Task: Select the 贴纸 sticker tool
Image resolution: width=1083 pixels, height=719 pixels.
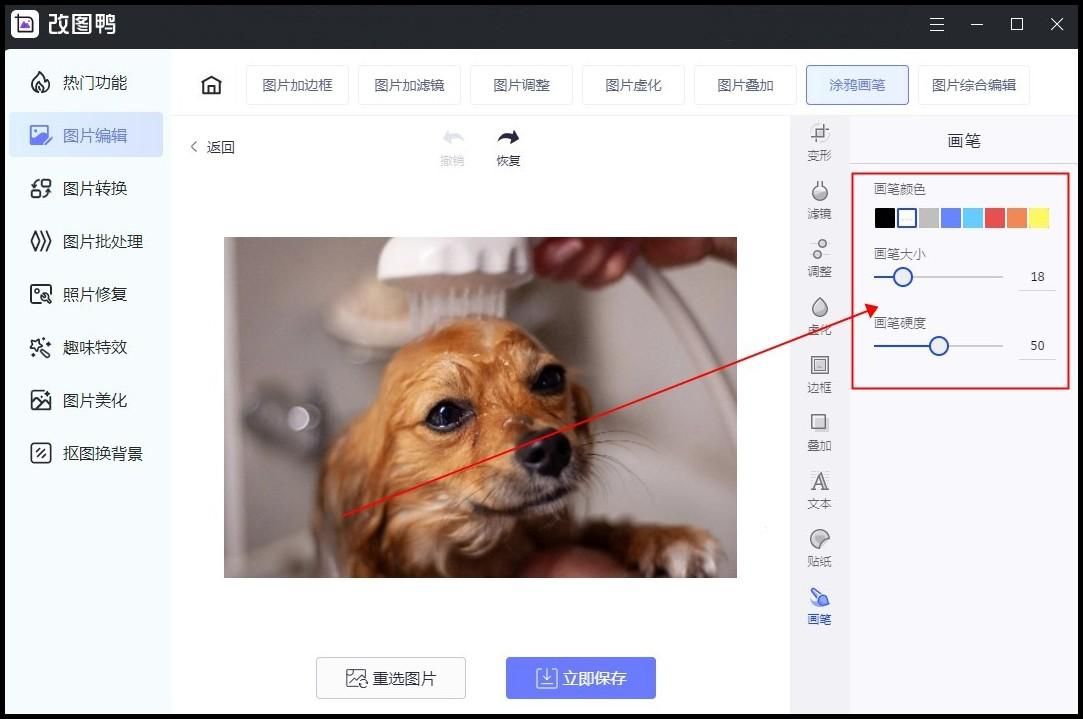Action: tap(819, 548)
